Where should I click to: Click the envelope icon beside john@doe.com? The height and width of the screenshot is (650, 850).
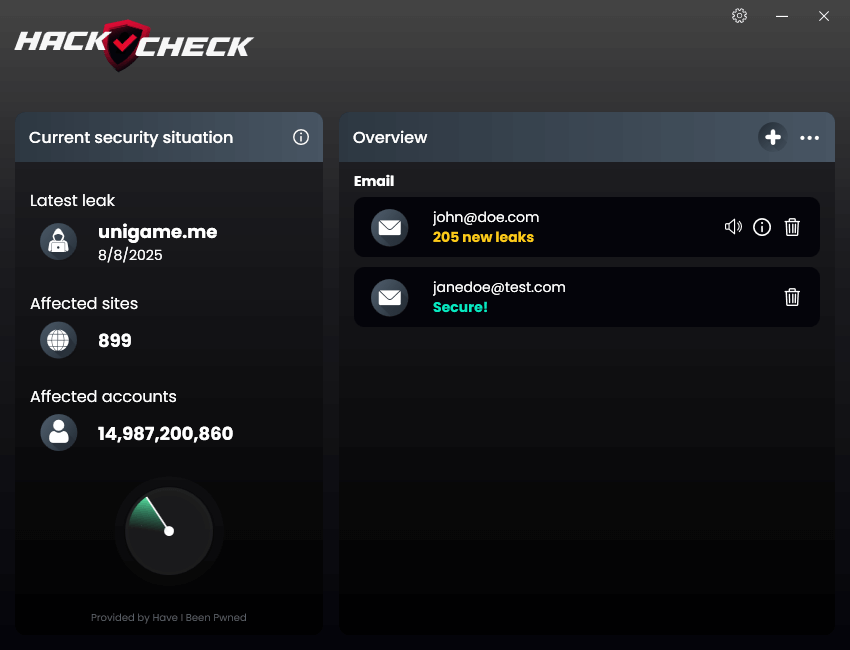(389, 227)
